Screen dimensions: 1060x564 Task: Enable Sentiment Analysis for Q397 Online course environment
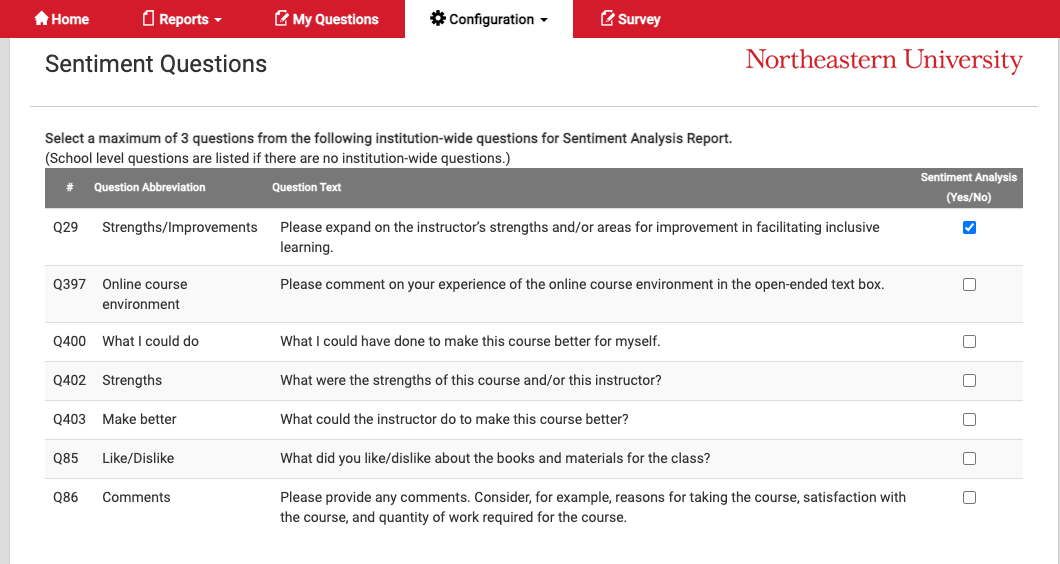pyautogui.click(x=969, y=285)
